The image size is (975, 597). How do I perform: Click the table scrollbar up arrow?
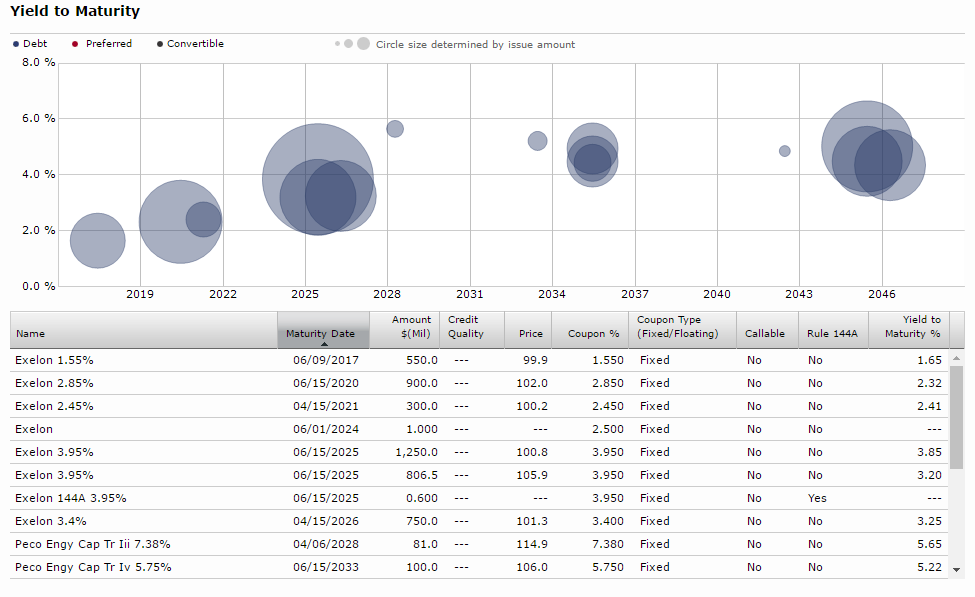click(x=956, y=358)
